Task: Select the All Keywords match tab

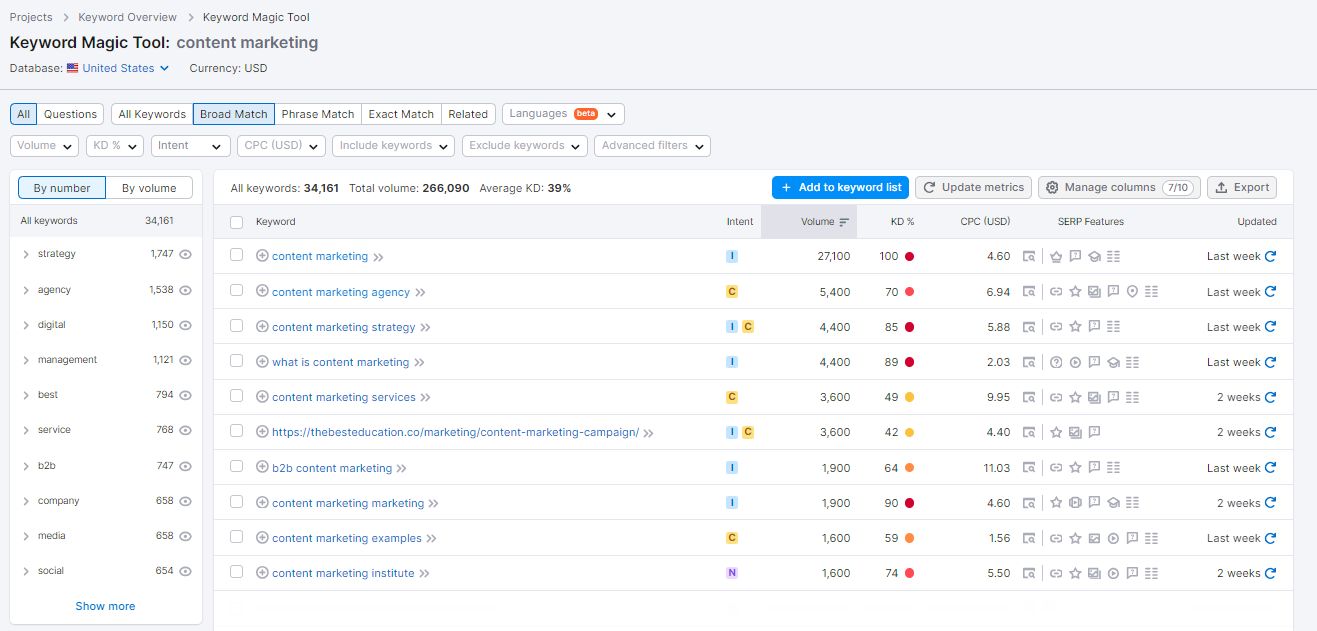Action: [152, 114]
